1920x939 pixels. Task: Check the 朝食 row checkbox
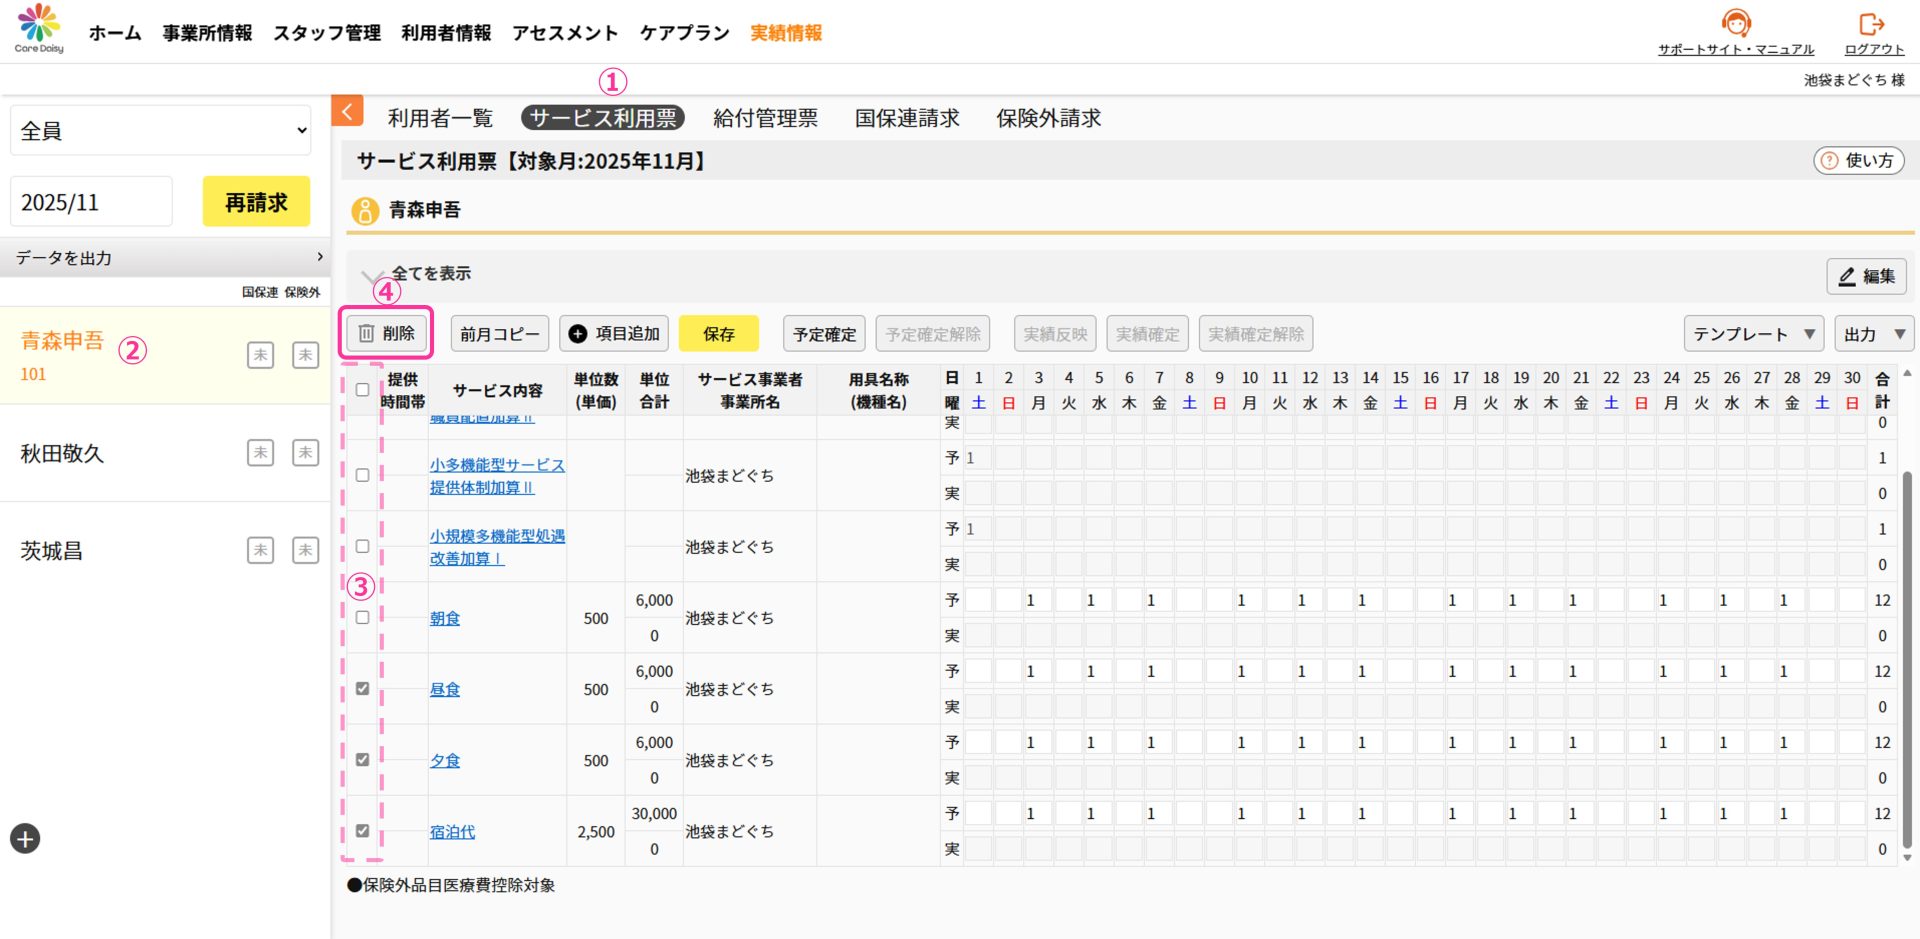click(362, 618)
